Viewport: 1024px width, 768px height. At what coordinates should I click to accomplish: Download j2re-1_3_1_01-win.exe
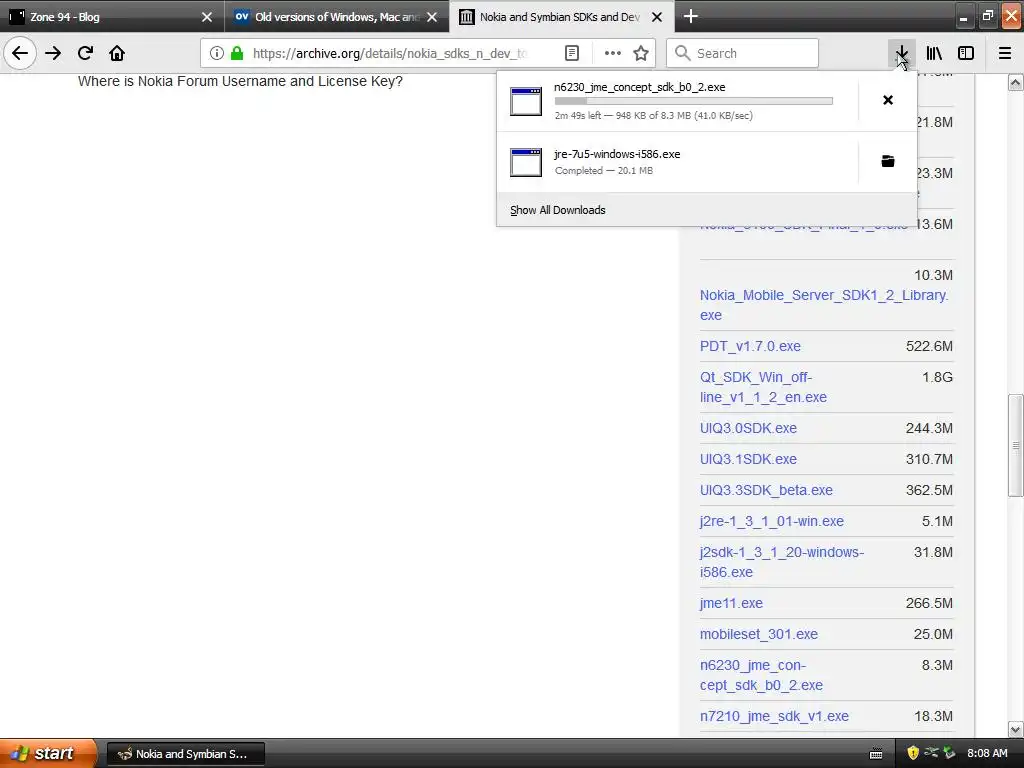772,521
